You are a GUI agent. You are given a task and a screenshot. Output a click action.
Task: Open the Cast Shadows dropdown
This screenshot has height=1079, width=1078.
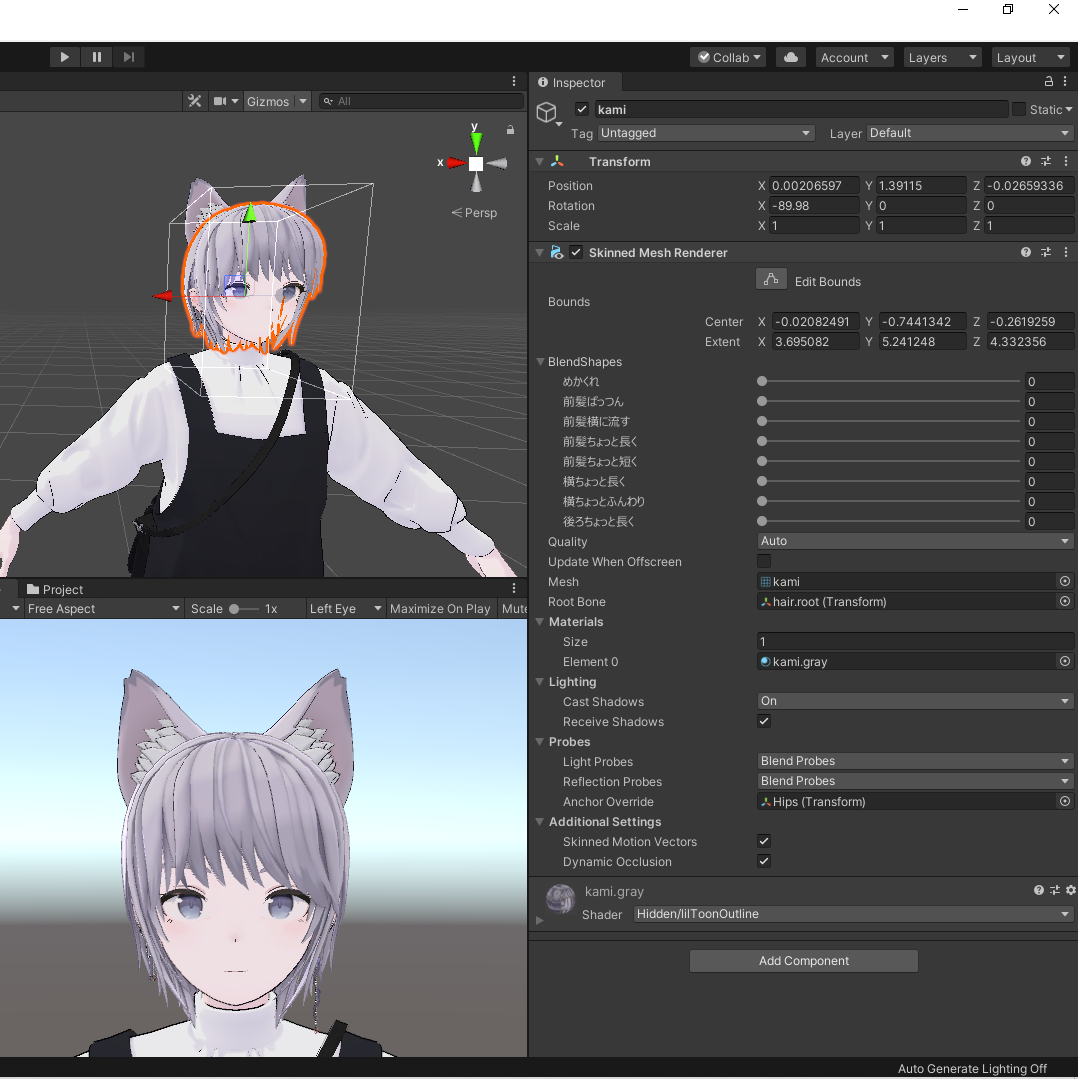point(913,701)
